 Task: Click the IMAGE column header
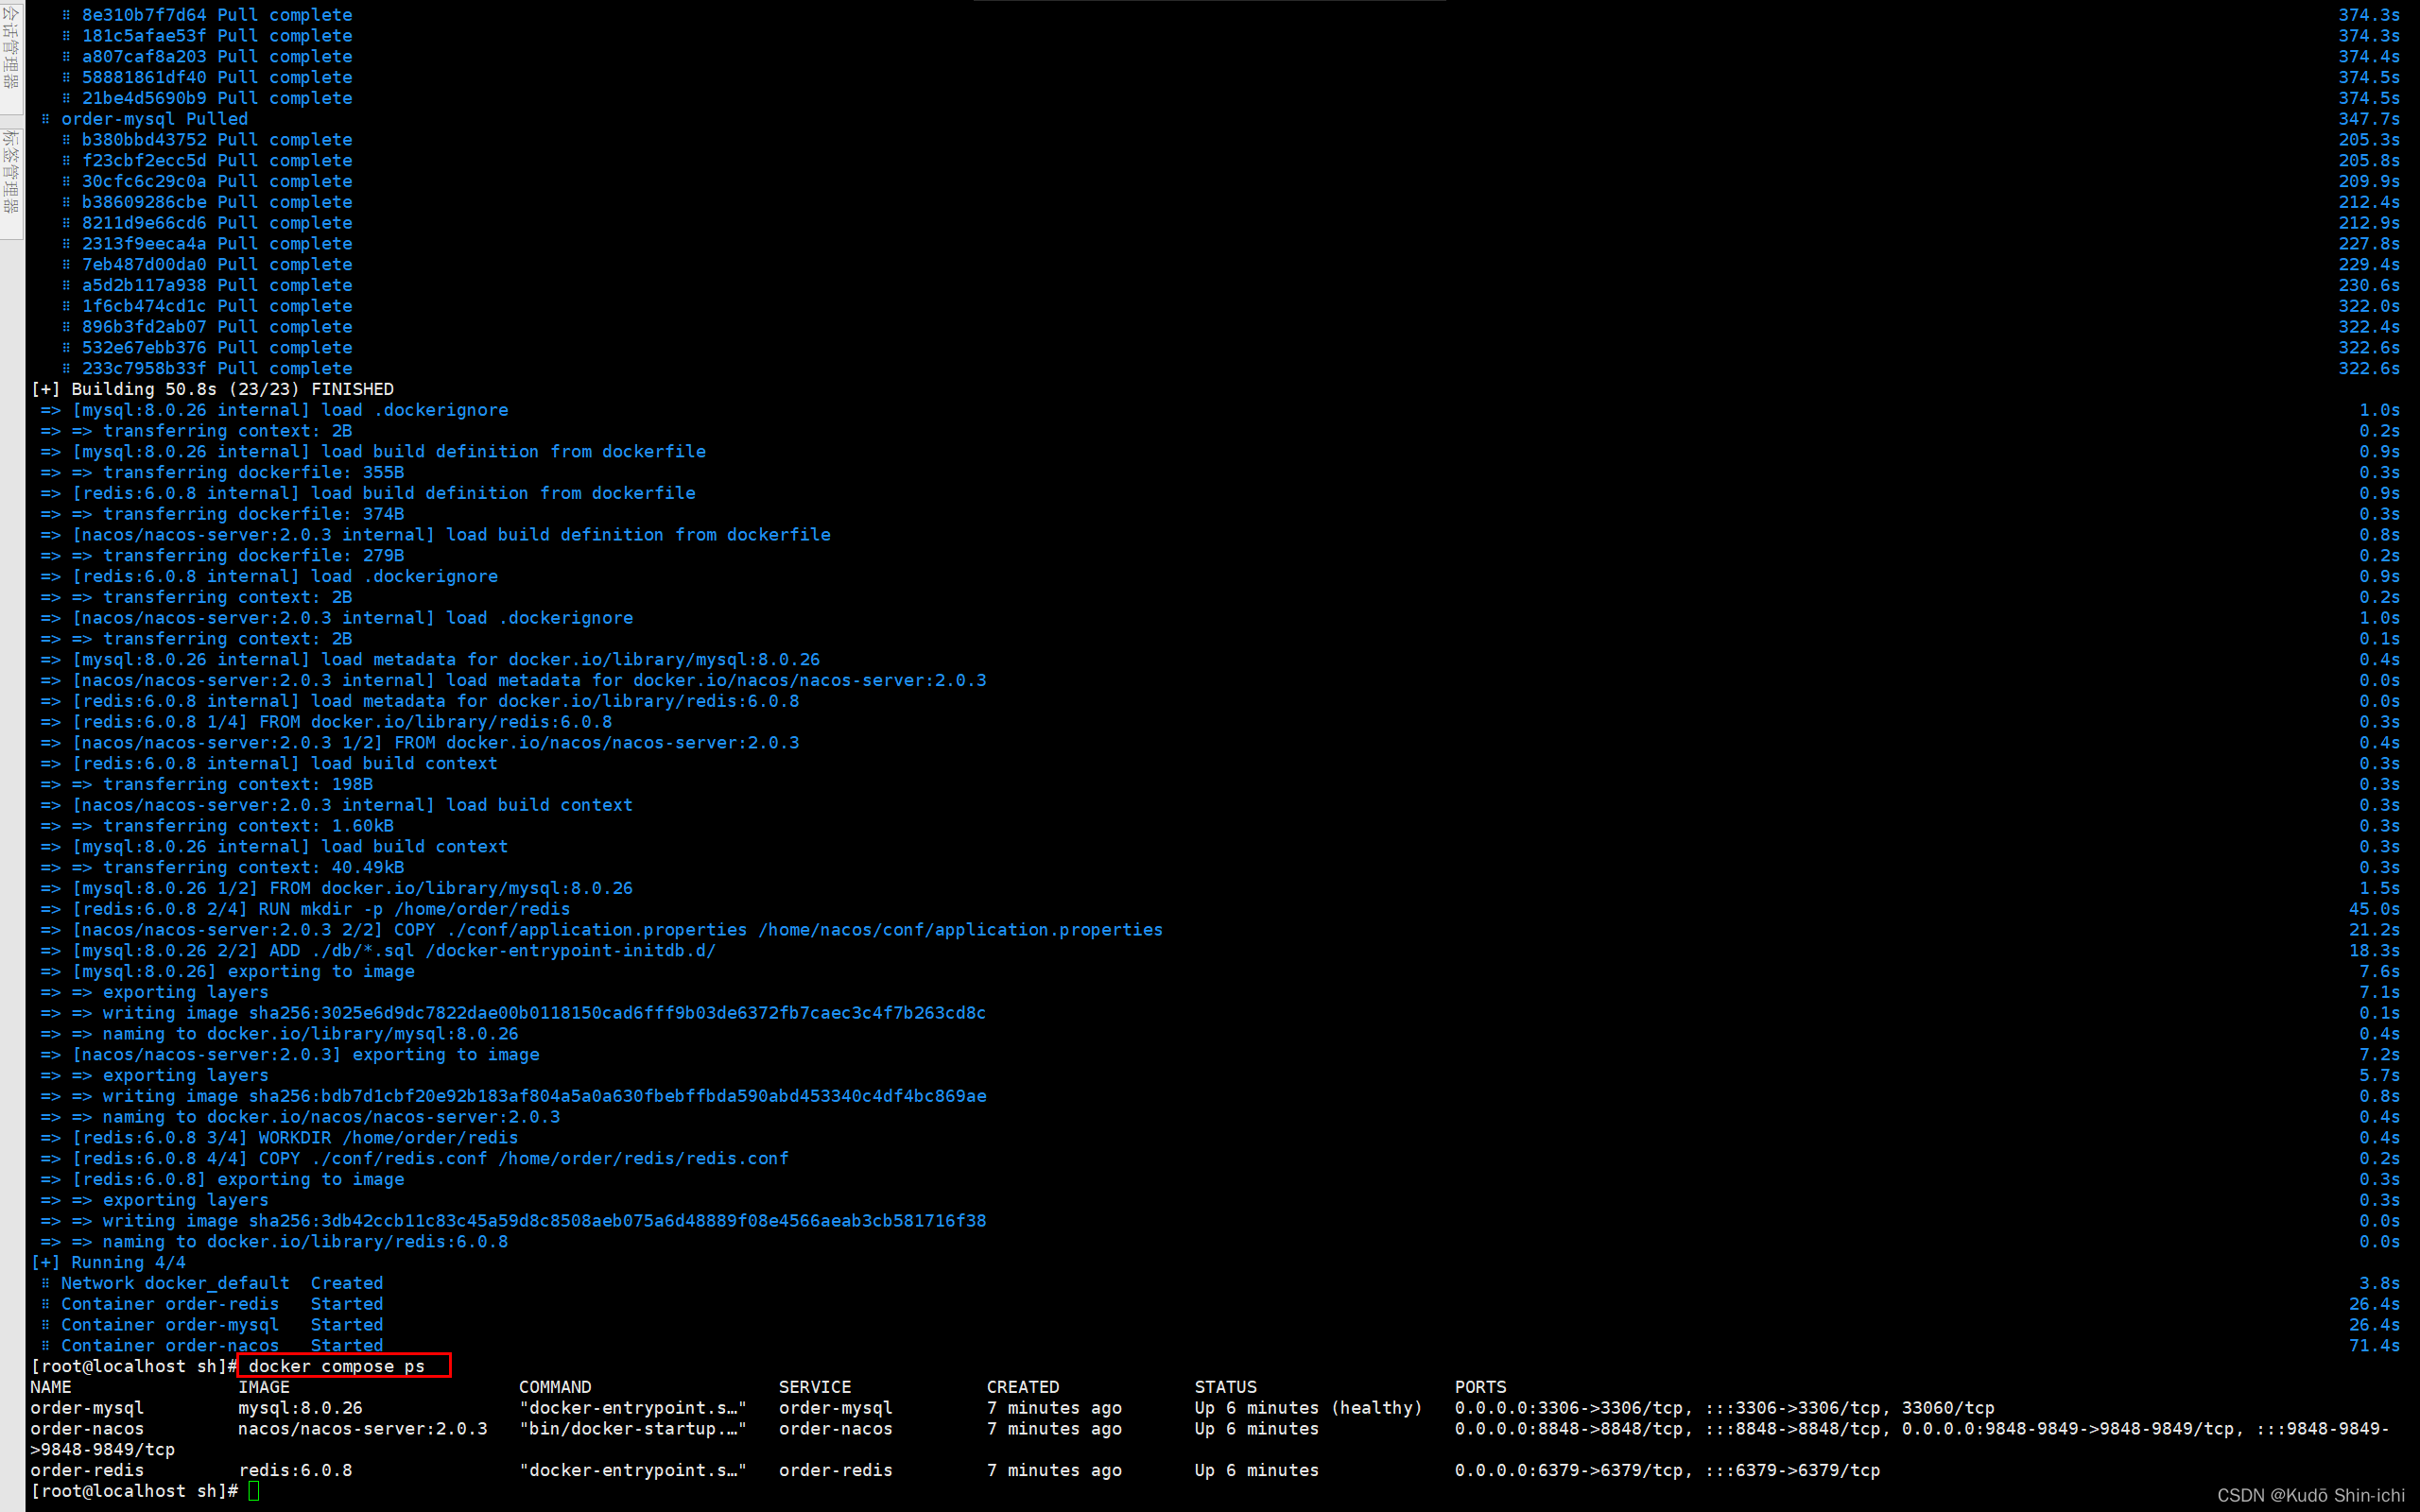click(264, 1387)
